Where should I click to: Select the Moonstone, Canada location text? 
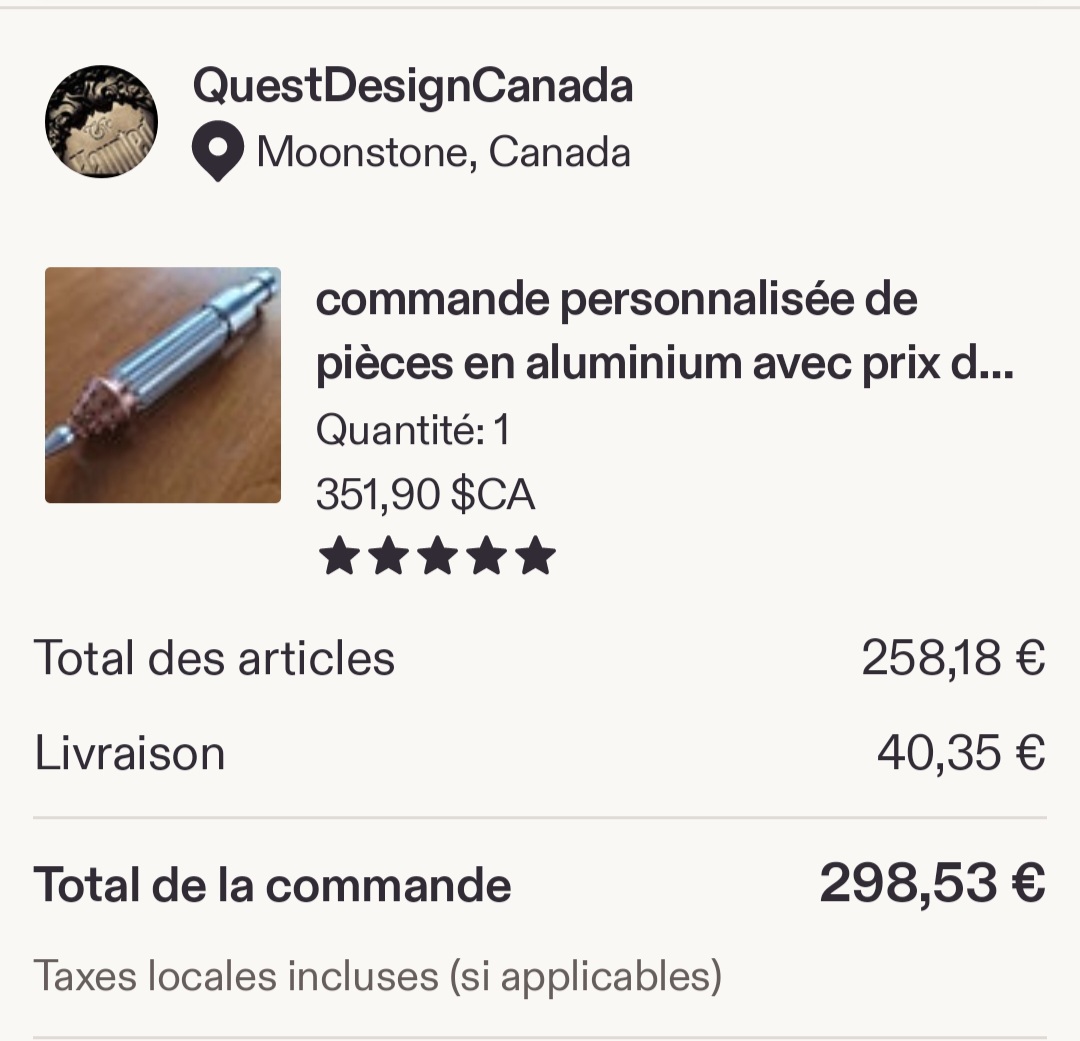coord(443,153)
